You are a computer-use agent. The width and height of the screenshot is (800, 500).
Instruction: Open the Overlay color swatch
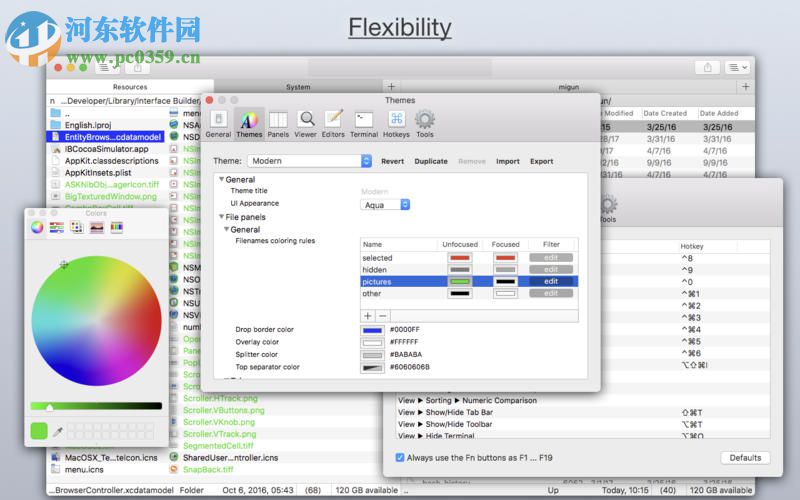click(372, 342)
